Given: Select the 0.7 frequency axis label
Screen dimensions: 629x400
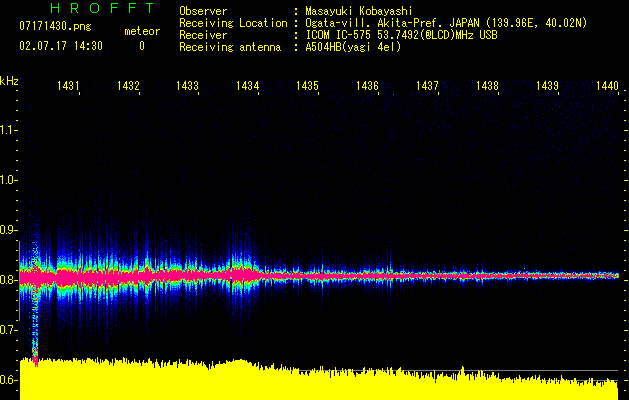Looking at the screenshot, I should click(x=10, y=330).
